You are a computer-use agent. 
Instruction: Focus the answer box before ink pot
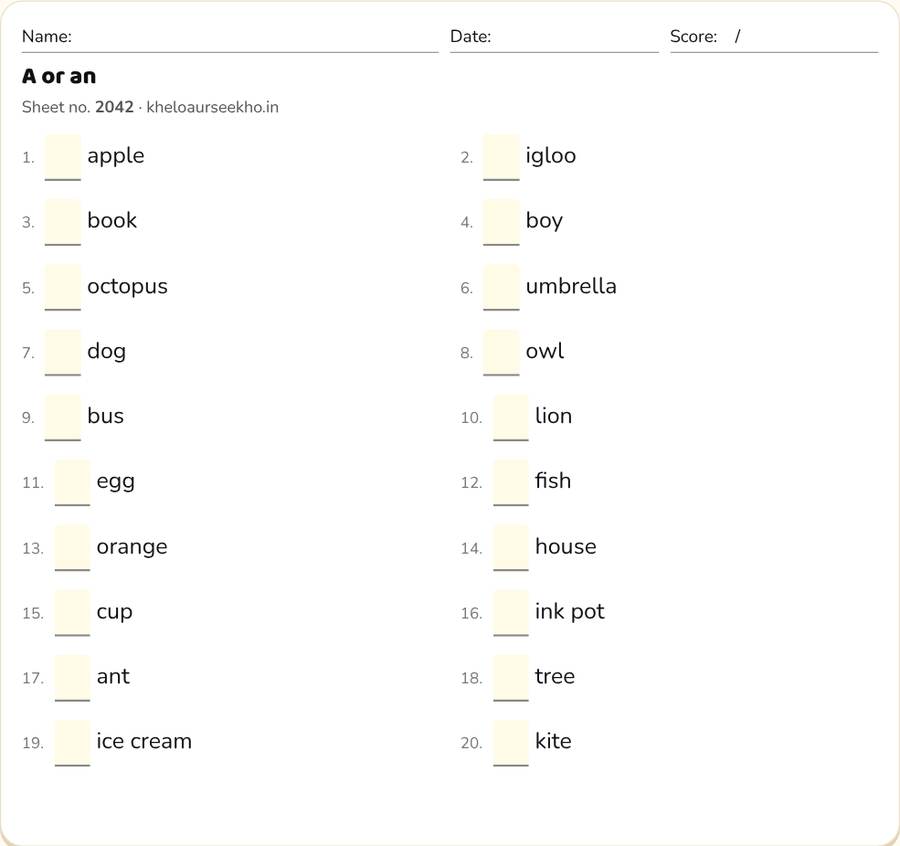tap(511, 612)
